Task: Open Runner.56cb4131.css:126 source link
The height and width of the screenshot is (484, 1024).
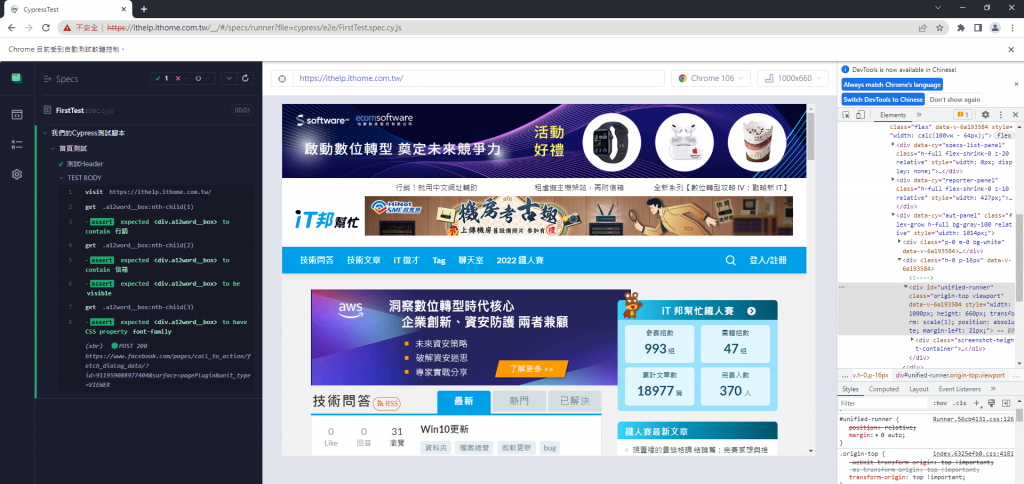Action: [x=973, y=419]
